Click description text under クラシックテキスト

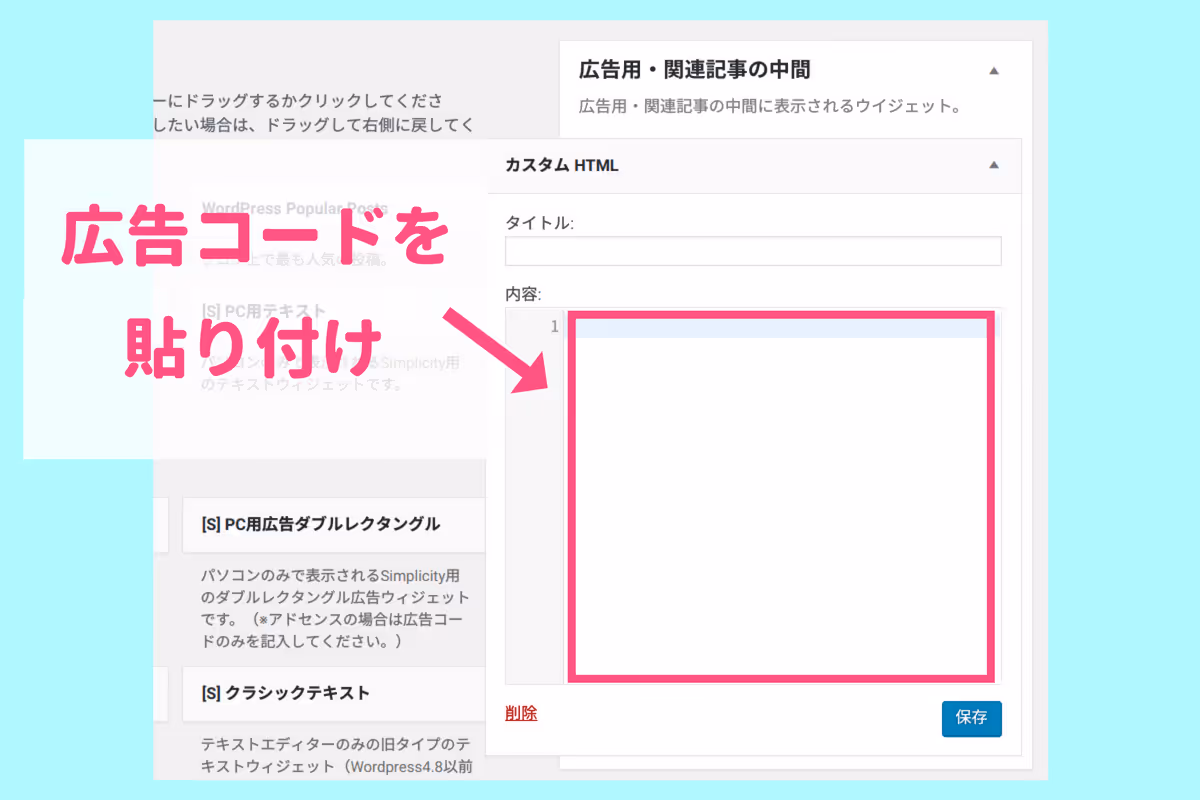click(x=336, y=757)
